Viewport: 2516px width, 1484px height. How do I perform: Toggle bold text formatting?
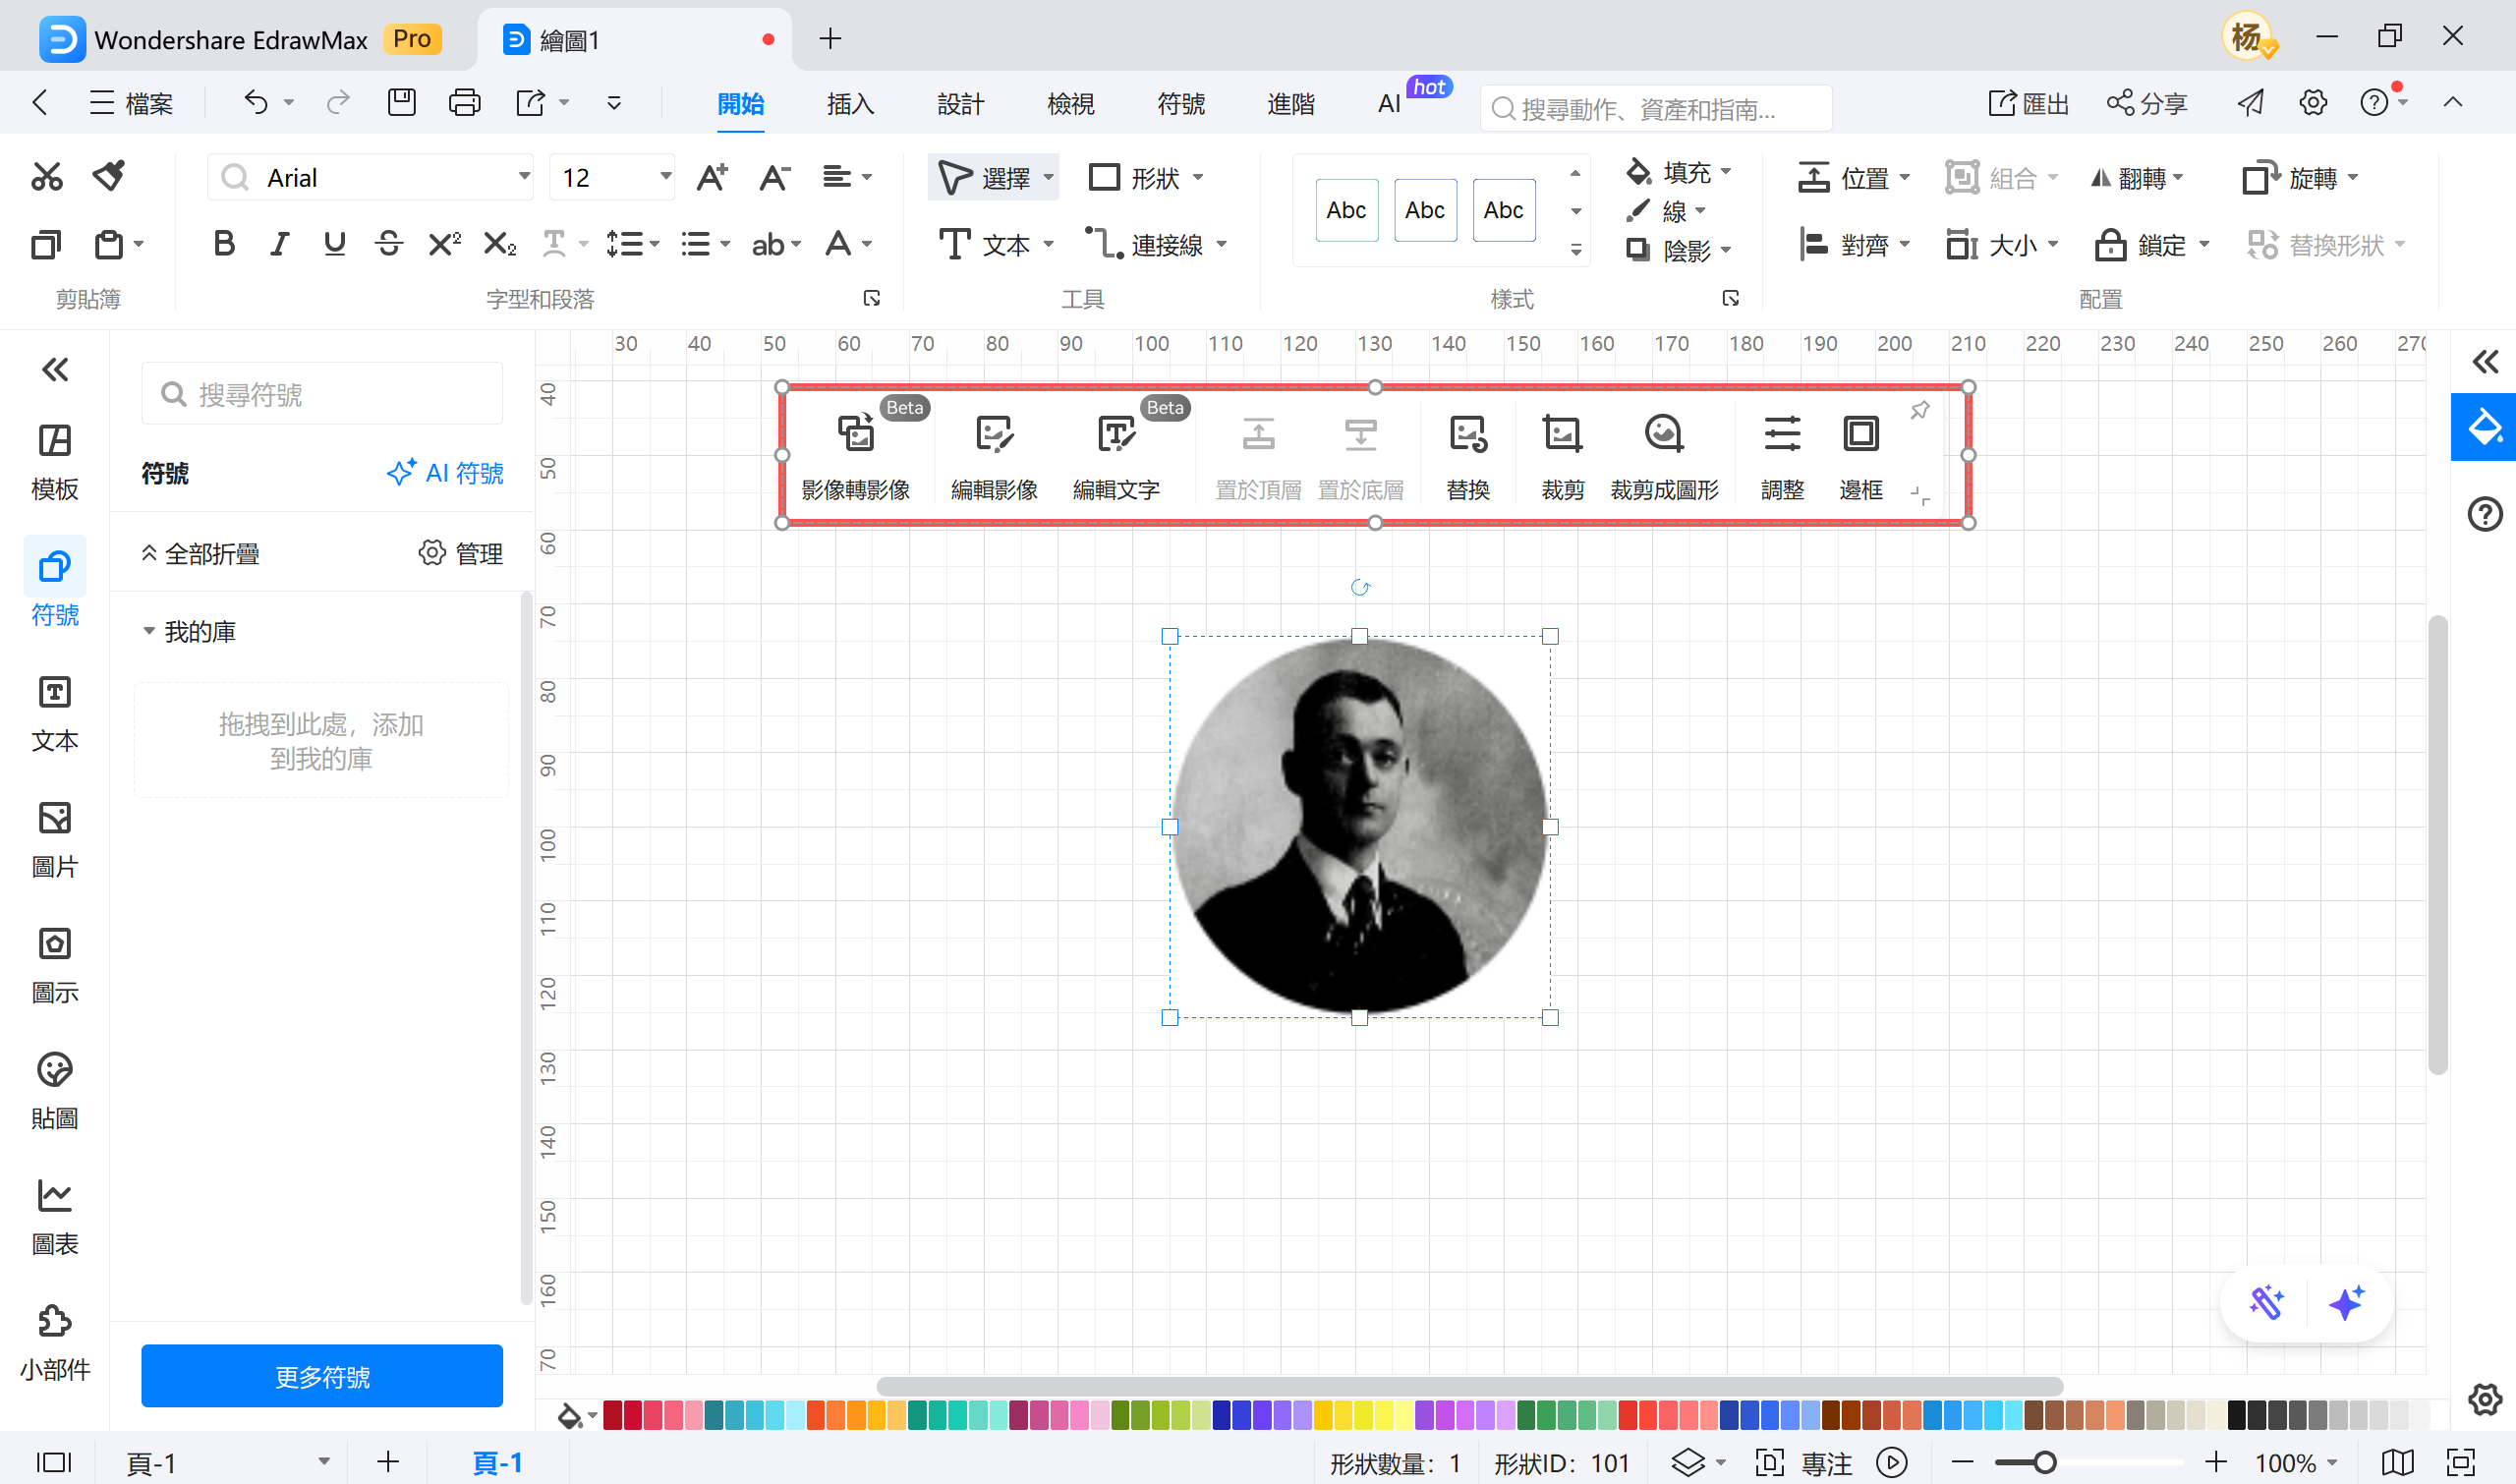click(224, 243)
